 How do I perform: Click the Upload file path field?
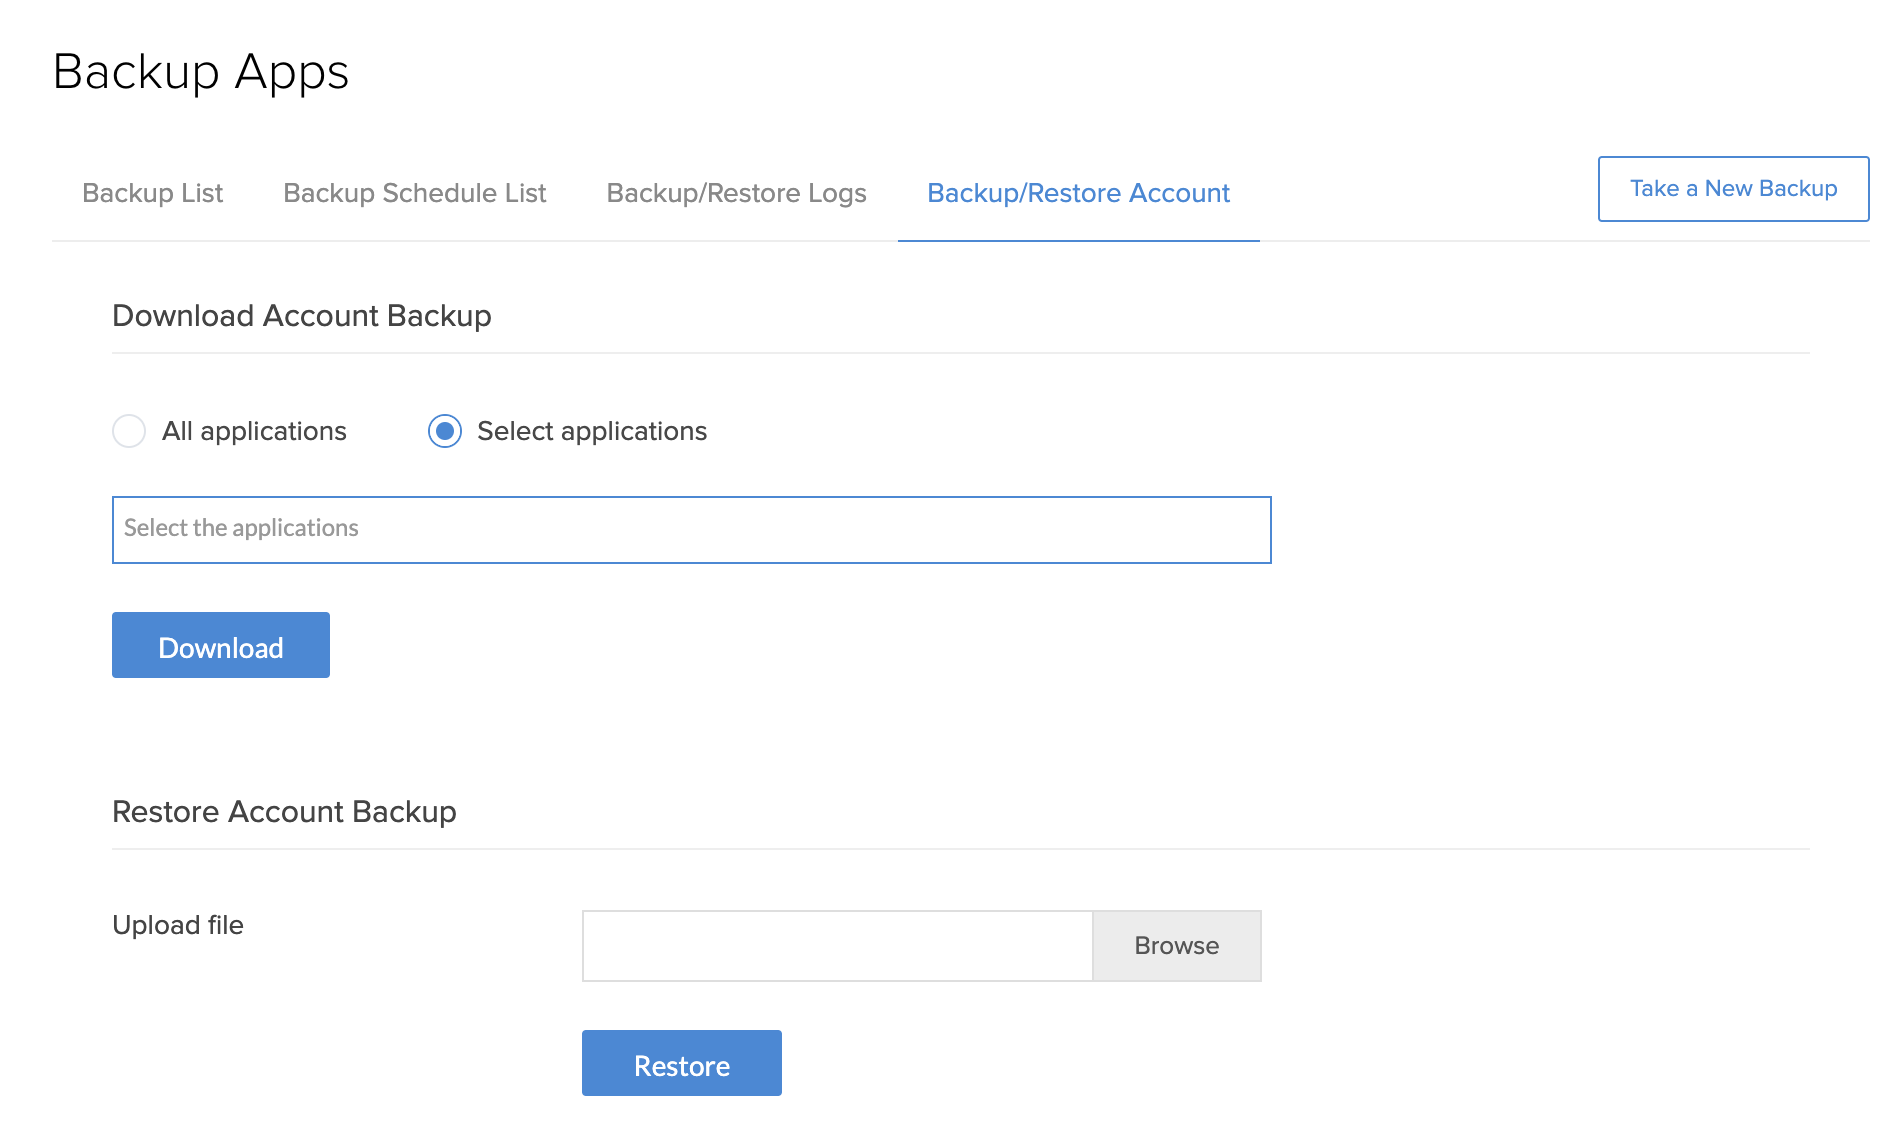pyautogui.click(x=837, y=946)
